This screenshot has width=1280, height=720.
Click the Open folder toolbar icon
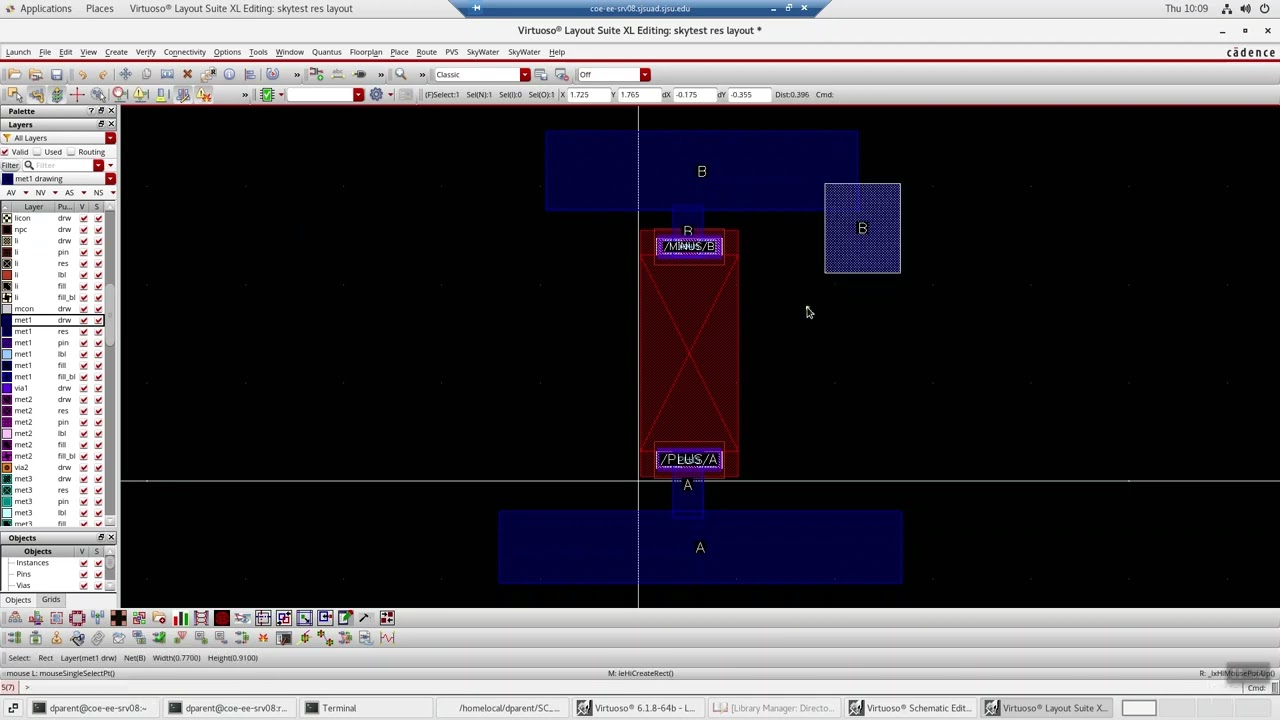(x=14, y=75)
